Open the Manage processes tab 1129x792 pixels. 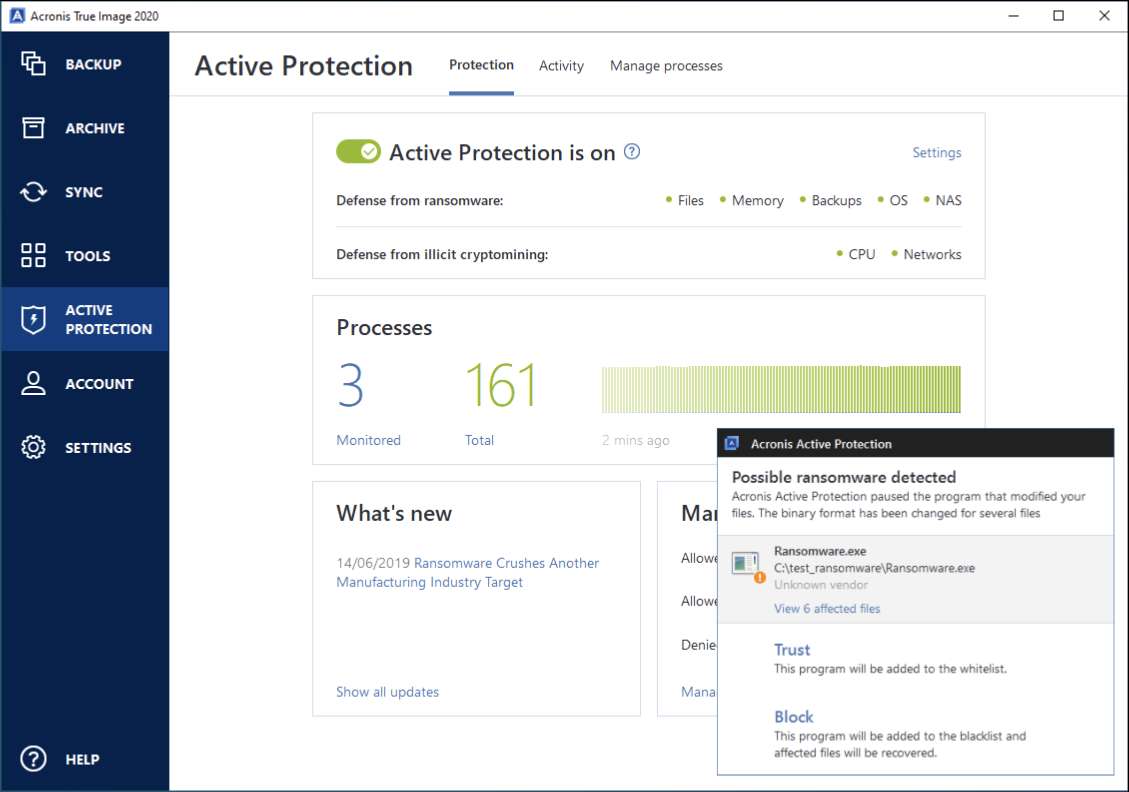(666, 66)
